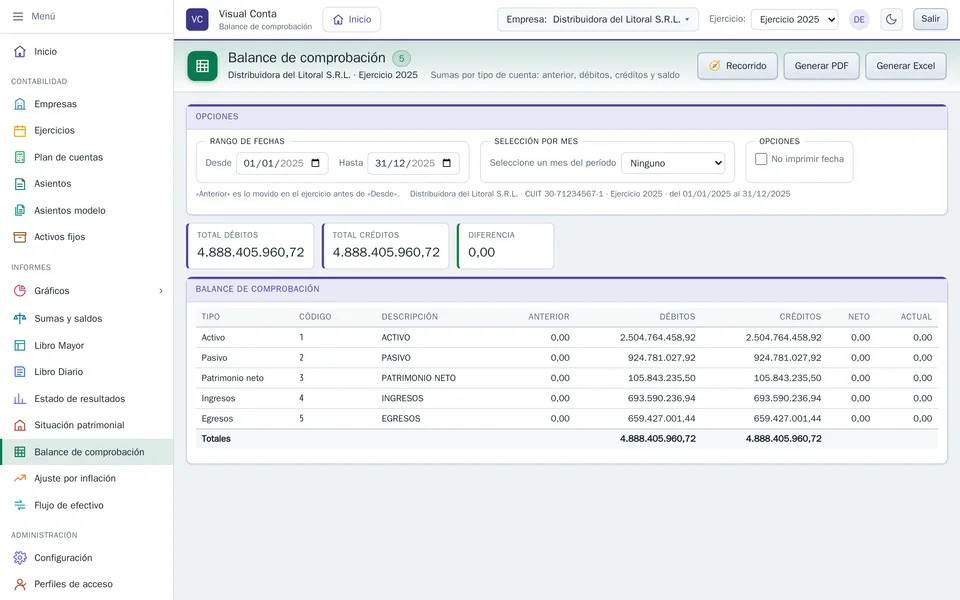
Task: Click the Asientos modelo icon
Action: point(20,211)
